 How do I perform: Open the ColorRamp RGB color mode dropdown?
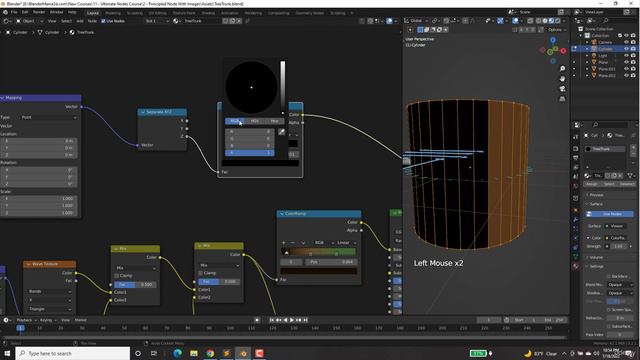[323, 243]
